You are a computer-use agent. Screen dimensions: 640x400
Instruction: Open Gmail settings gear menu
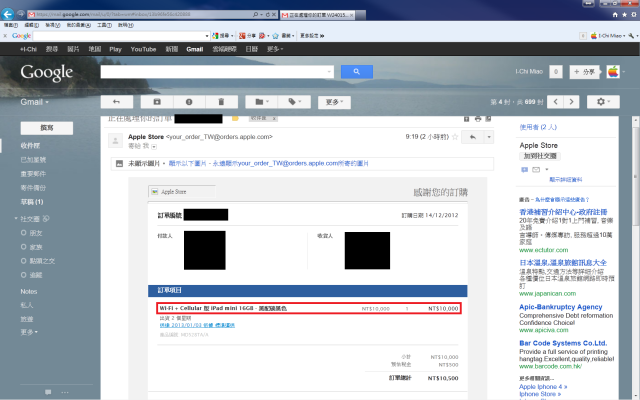(x=603, y=102)
